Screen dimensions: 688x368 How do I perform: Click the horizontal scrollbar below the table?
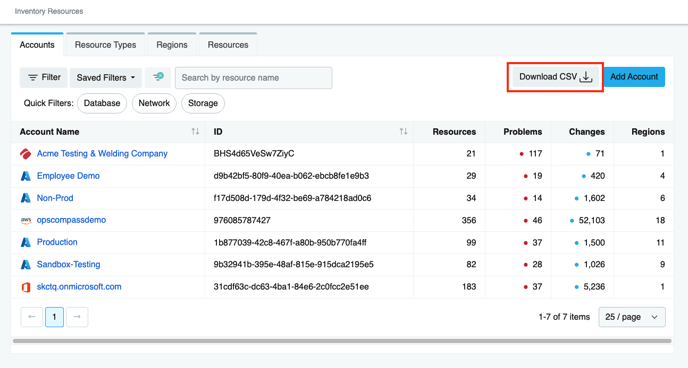click(x=342, y=341)
